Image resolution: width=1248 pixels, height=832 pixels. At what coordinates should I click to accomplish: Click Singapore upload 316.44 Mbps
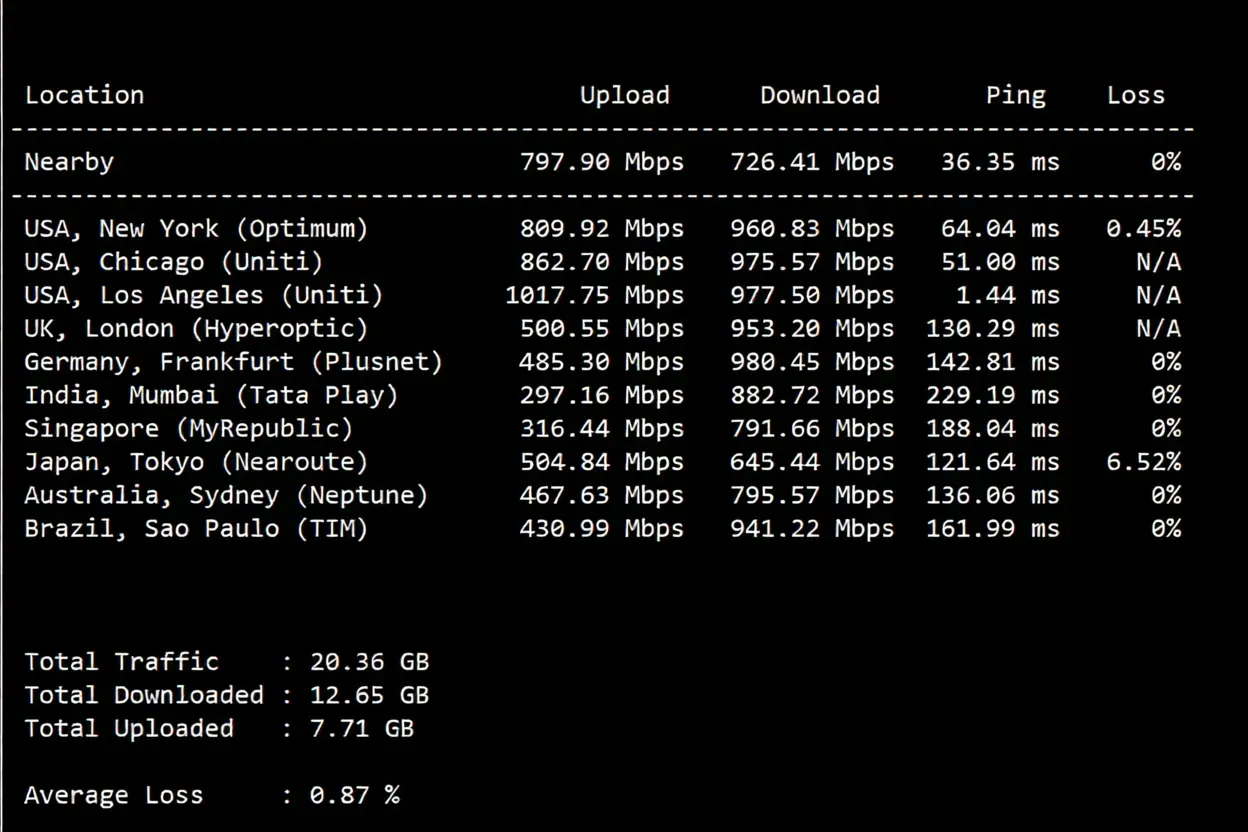pos(602,429)
